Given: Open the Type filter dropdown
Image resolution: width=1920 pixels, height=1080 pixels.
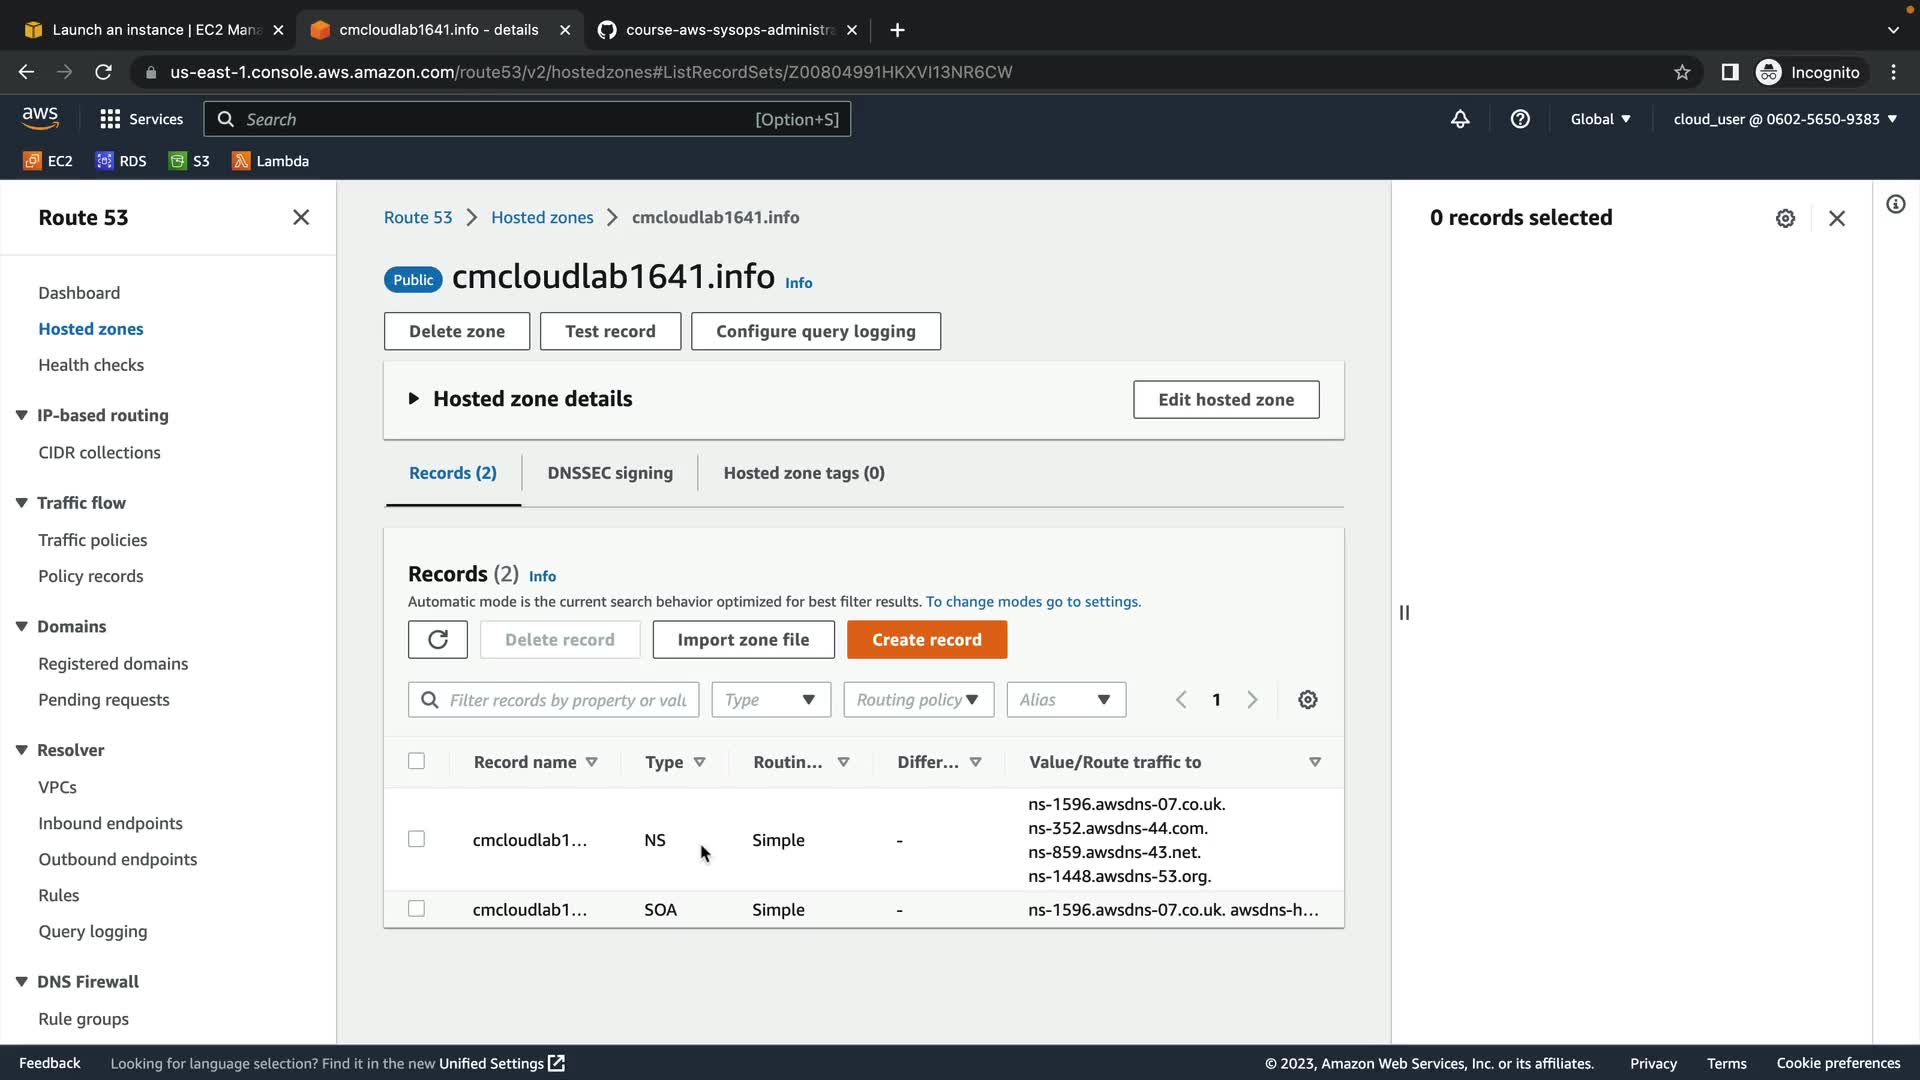Looking at the screenshot, I should (x=770, y=700).
